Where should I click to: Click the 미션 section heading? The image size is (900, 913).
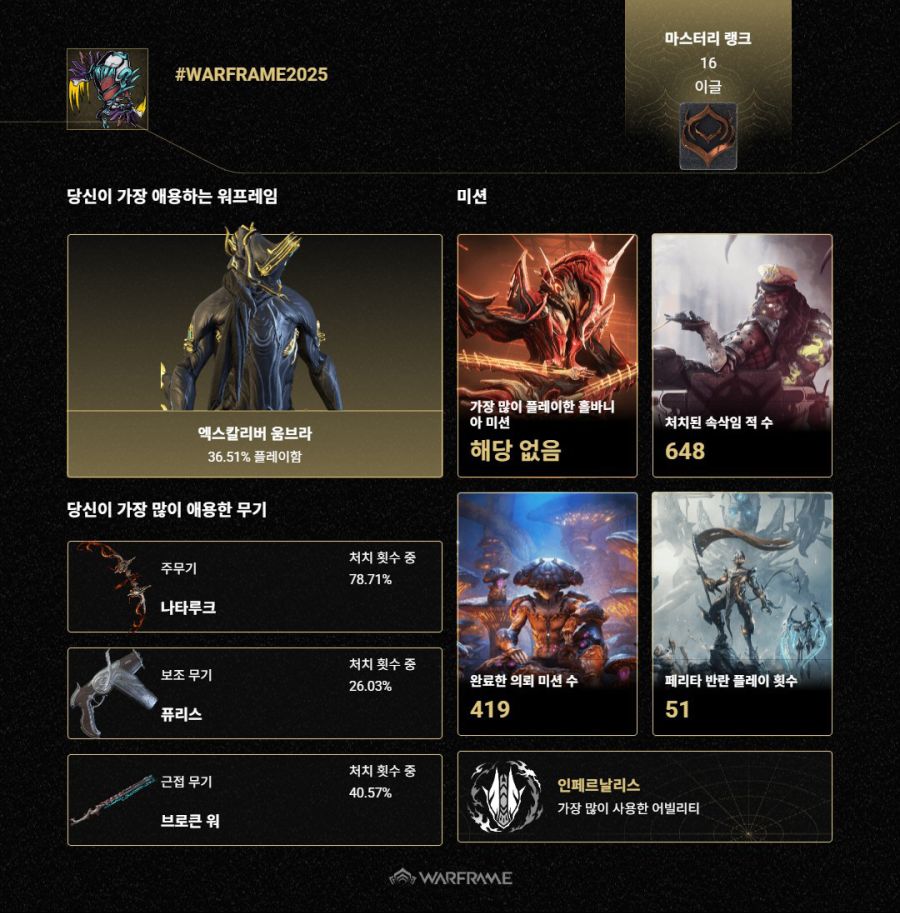pyautogui.click(x=472, y=196)
